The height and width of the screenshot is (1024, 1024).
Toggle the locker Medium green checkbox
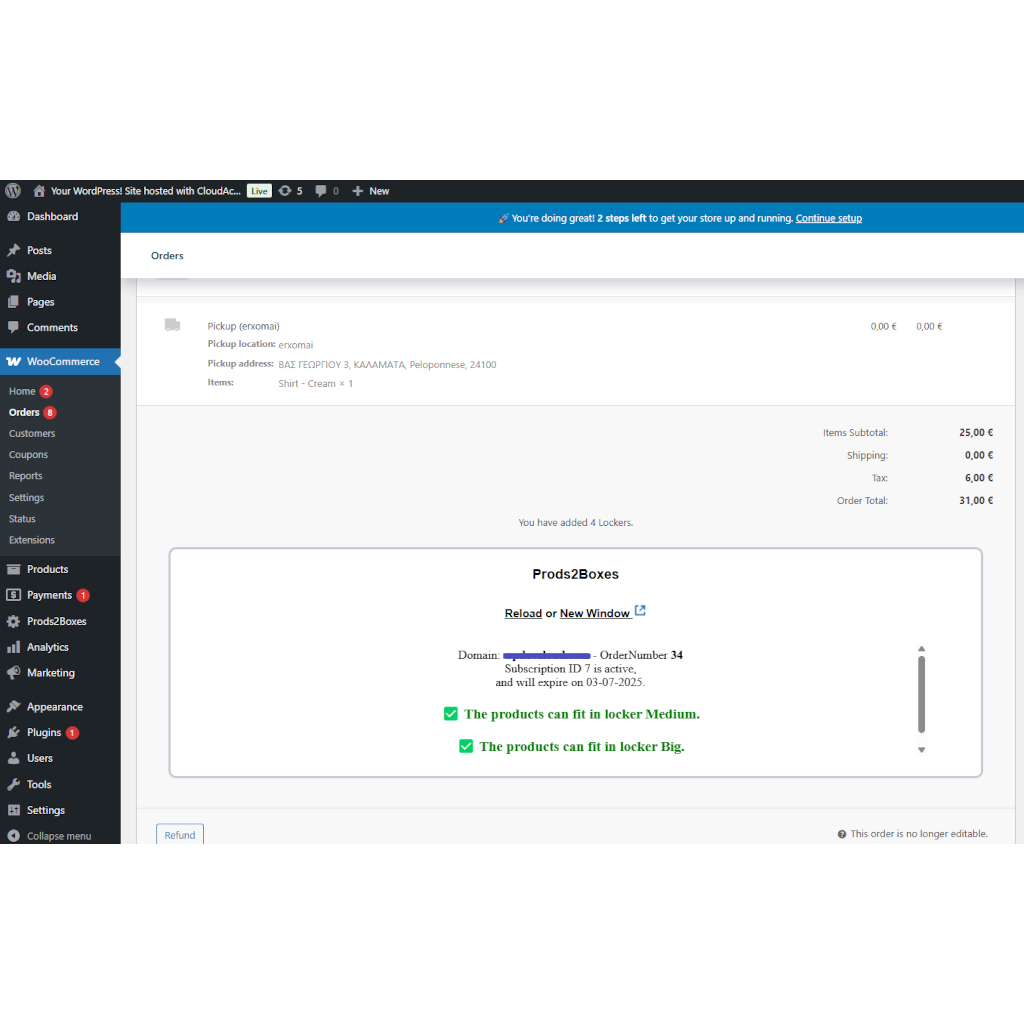click(451, 714)
